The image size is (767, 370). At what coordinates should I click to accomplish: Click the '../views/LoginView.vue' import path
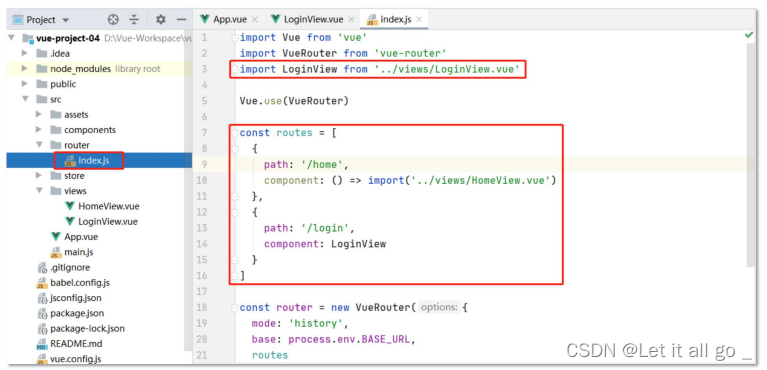(447, 69)
